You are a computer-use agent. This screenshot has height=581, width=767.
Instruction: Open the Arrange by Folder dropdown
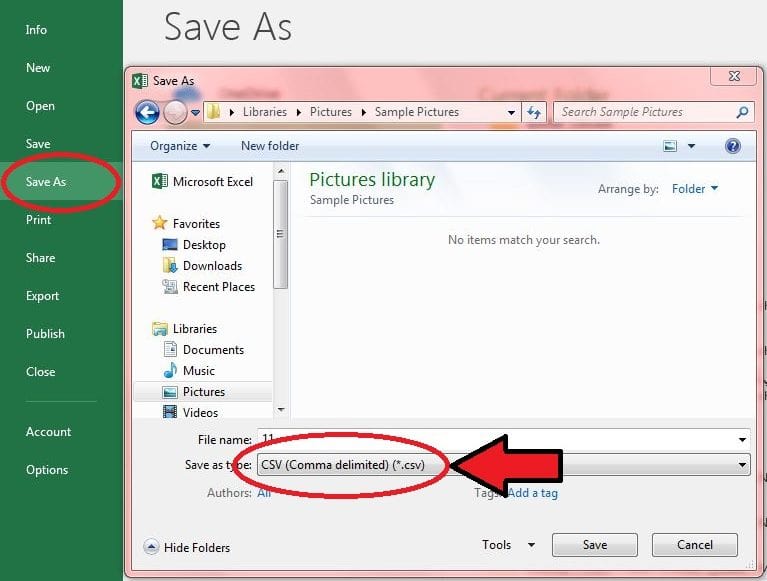click(694, 189)
